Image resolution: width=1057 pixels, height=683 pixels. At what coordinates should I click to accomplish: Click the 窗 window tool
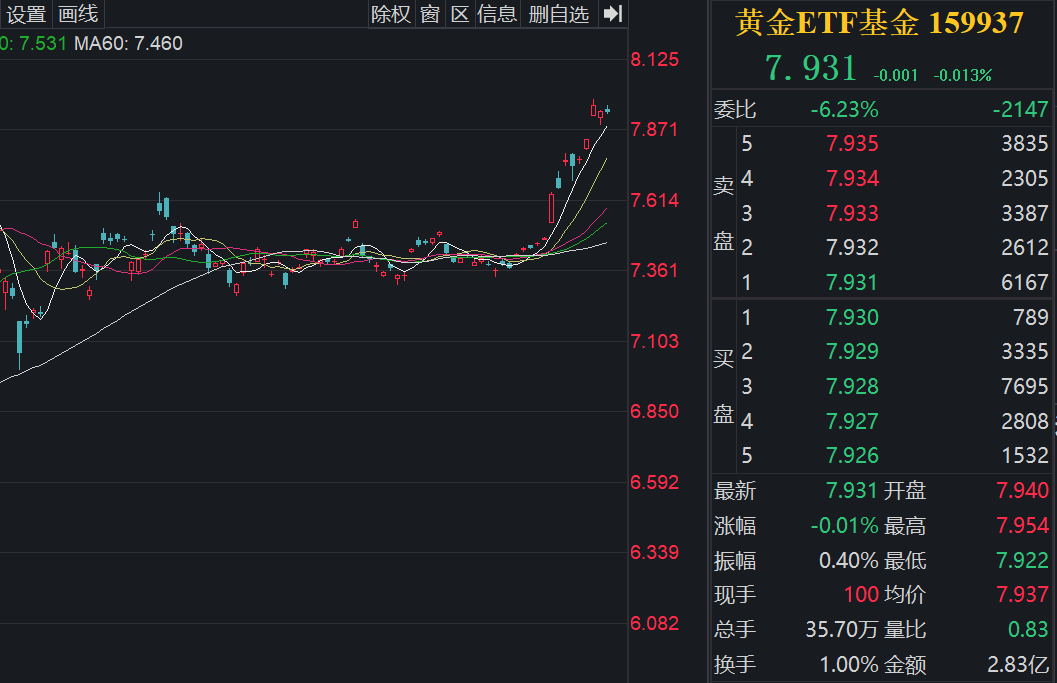coord(429,14)
